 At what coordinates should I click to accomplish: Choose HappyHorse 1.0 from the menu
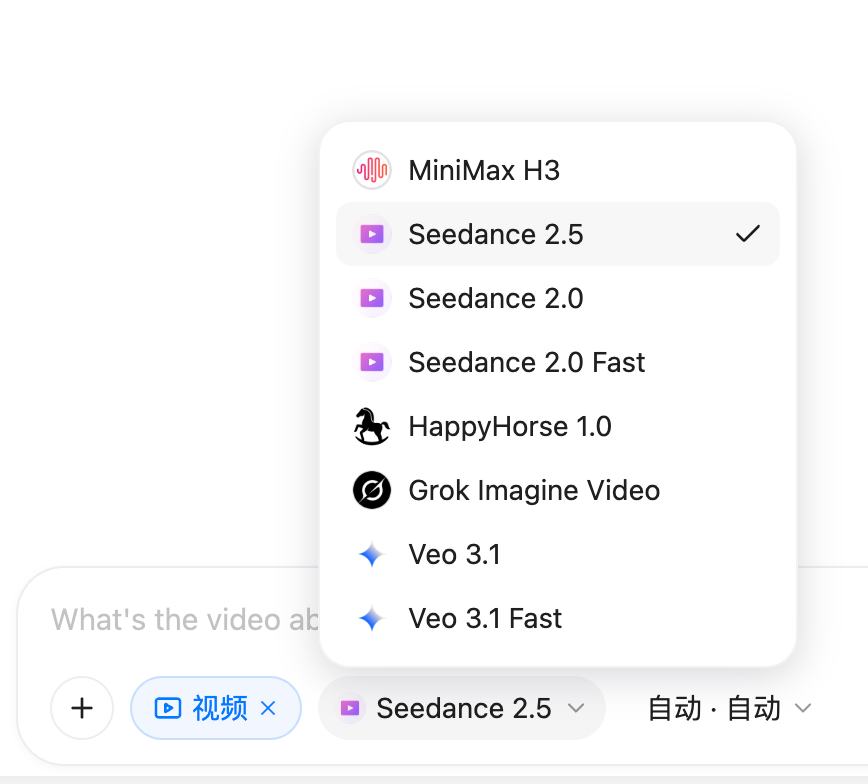(x=558, y=426)
